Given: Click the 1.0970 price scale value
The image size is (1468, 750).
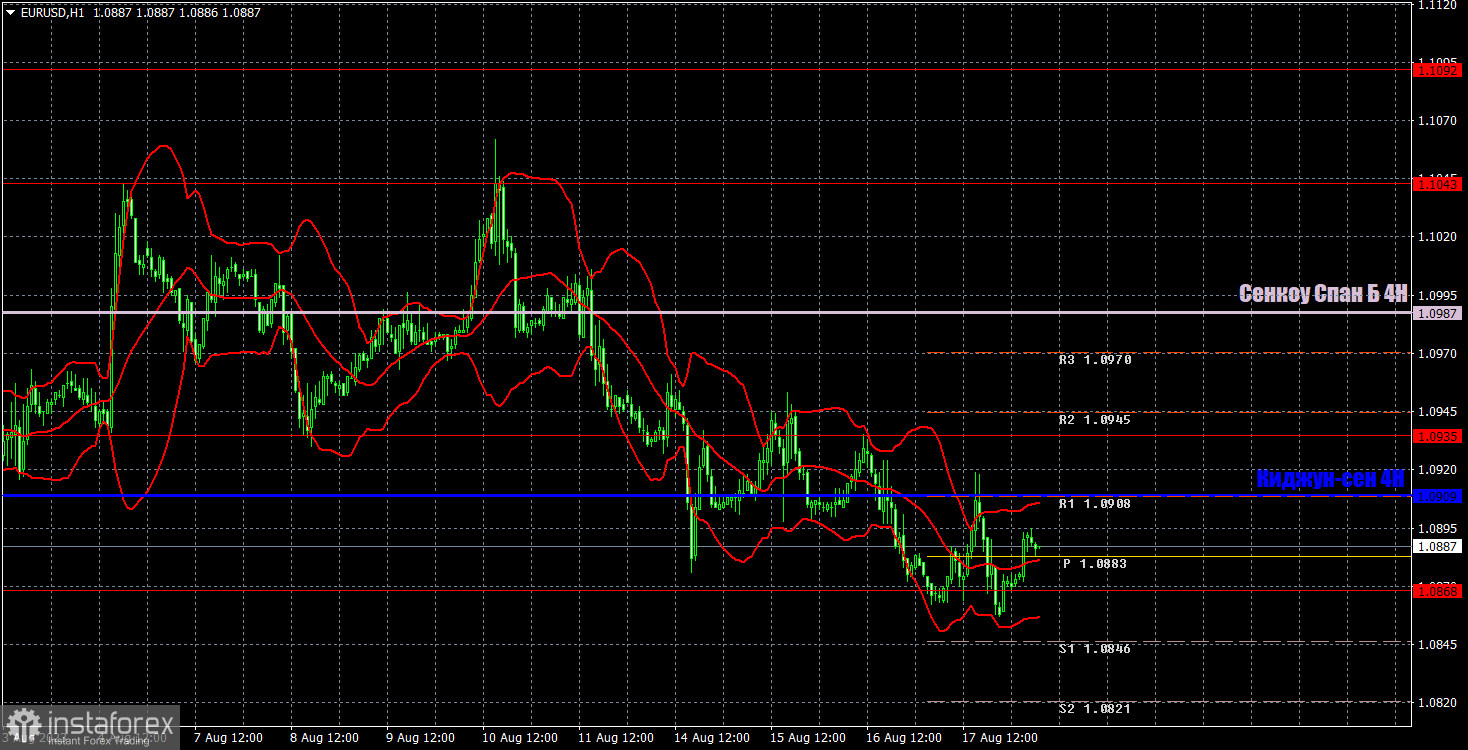Looking at the screenshot, I should (x=1438, y=353).
